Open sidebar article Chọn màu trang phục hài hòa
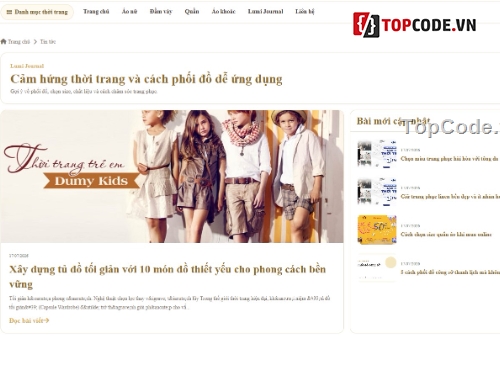 [x=450, y=159]
